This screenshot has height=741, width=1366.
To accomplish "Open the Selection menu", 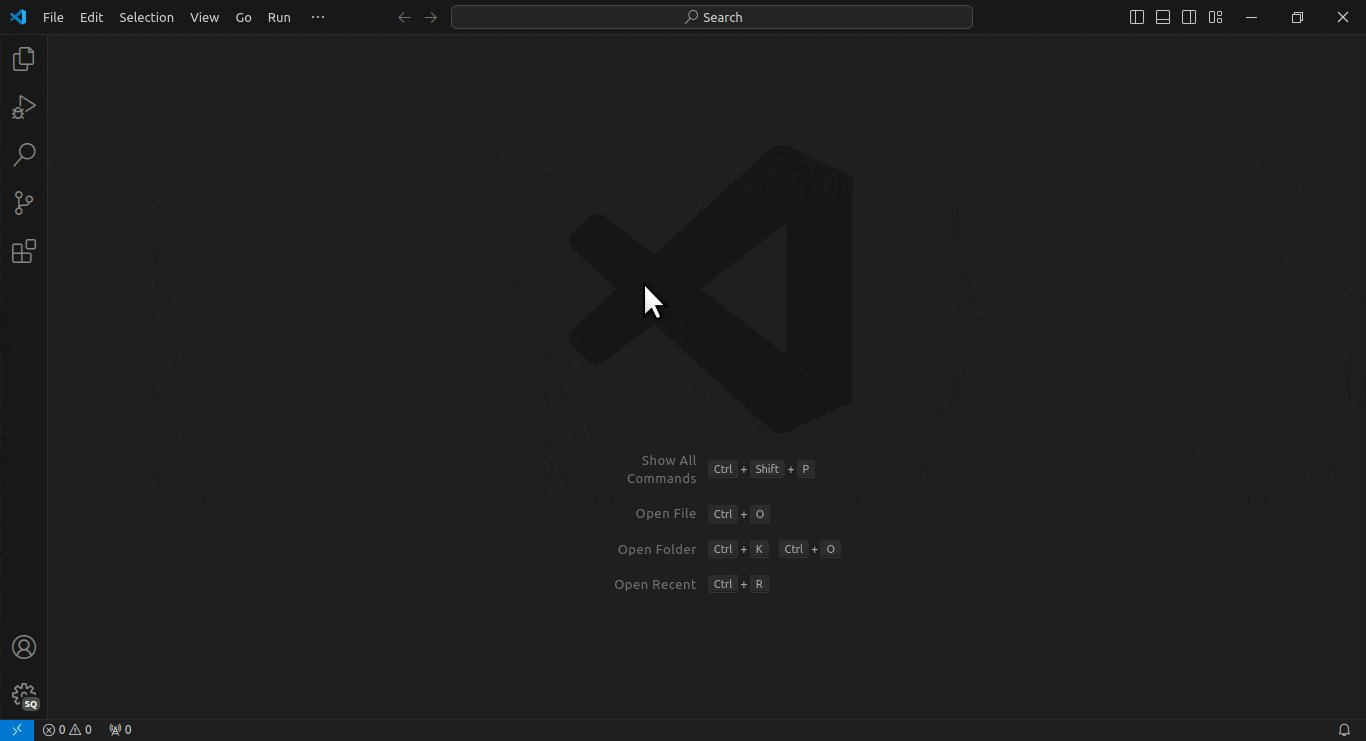I will pos(146,17).
